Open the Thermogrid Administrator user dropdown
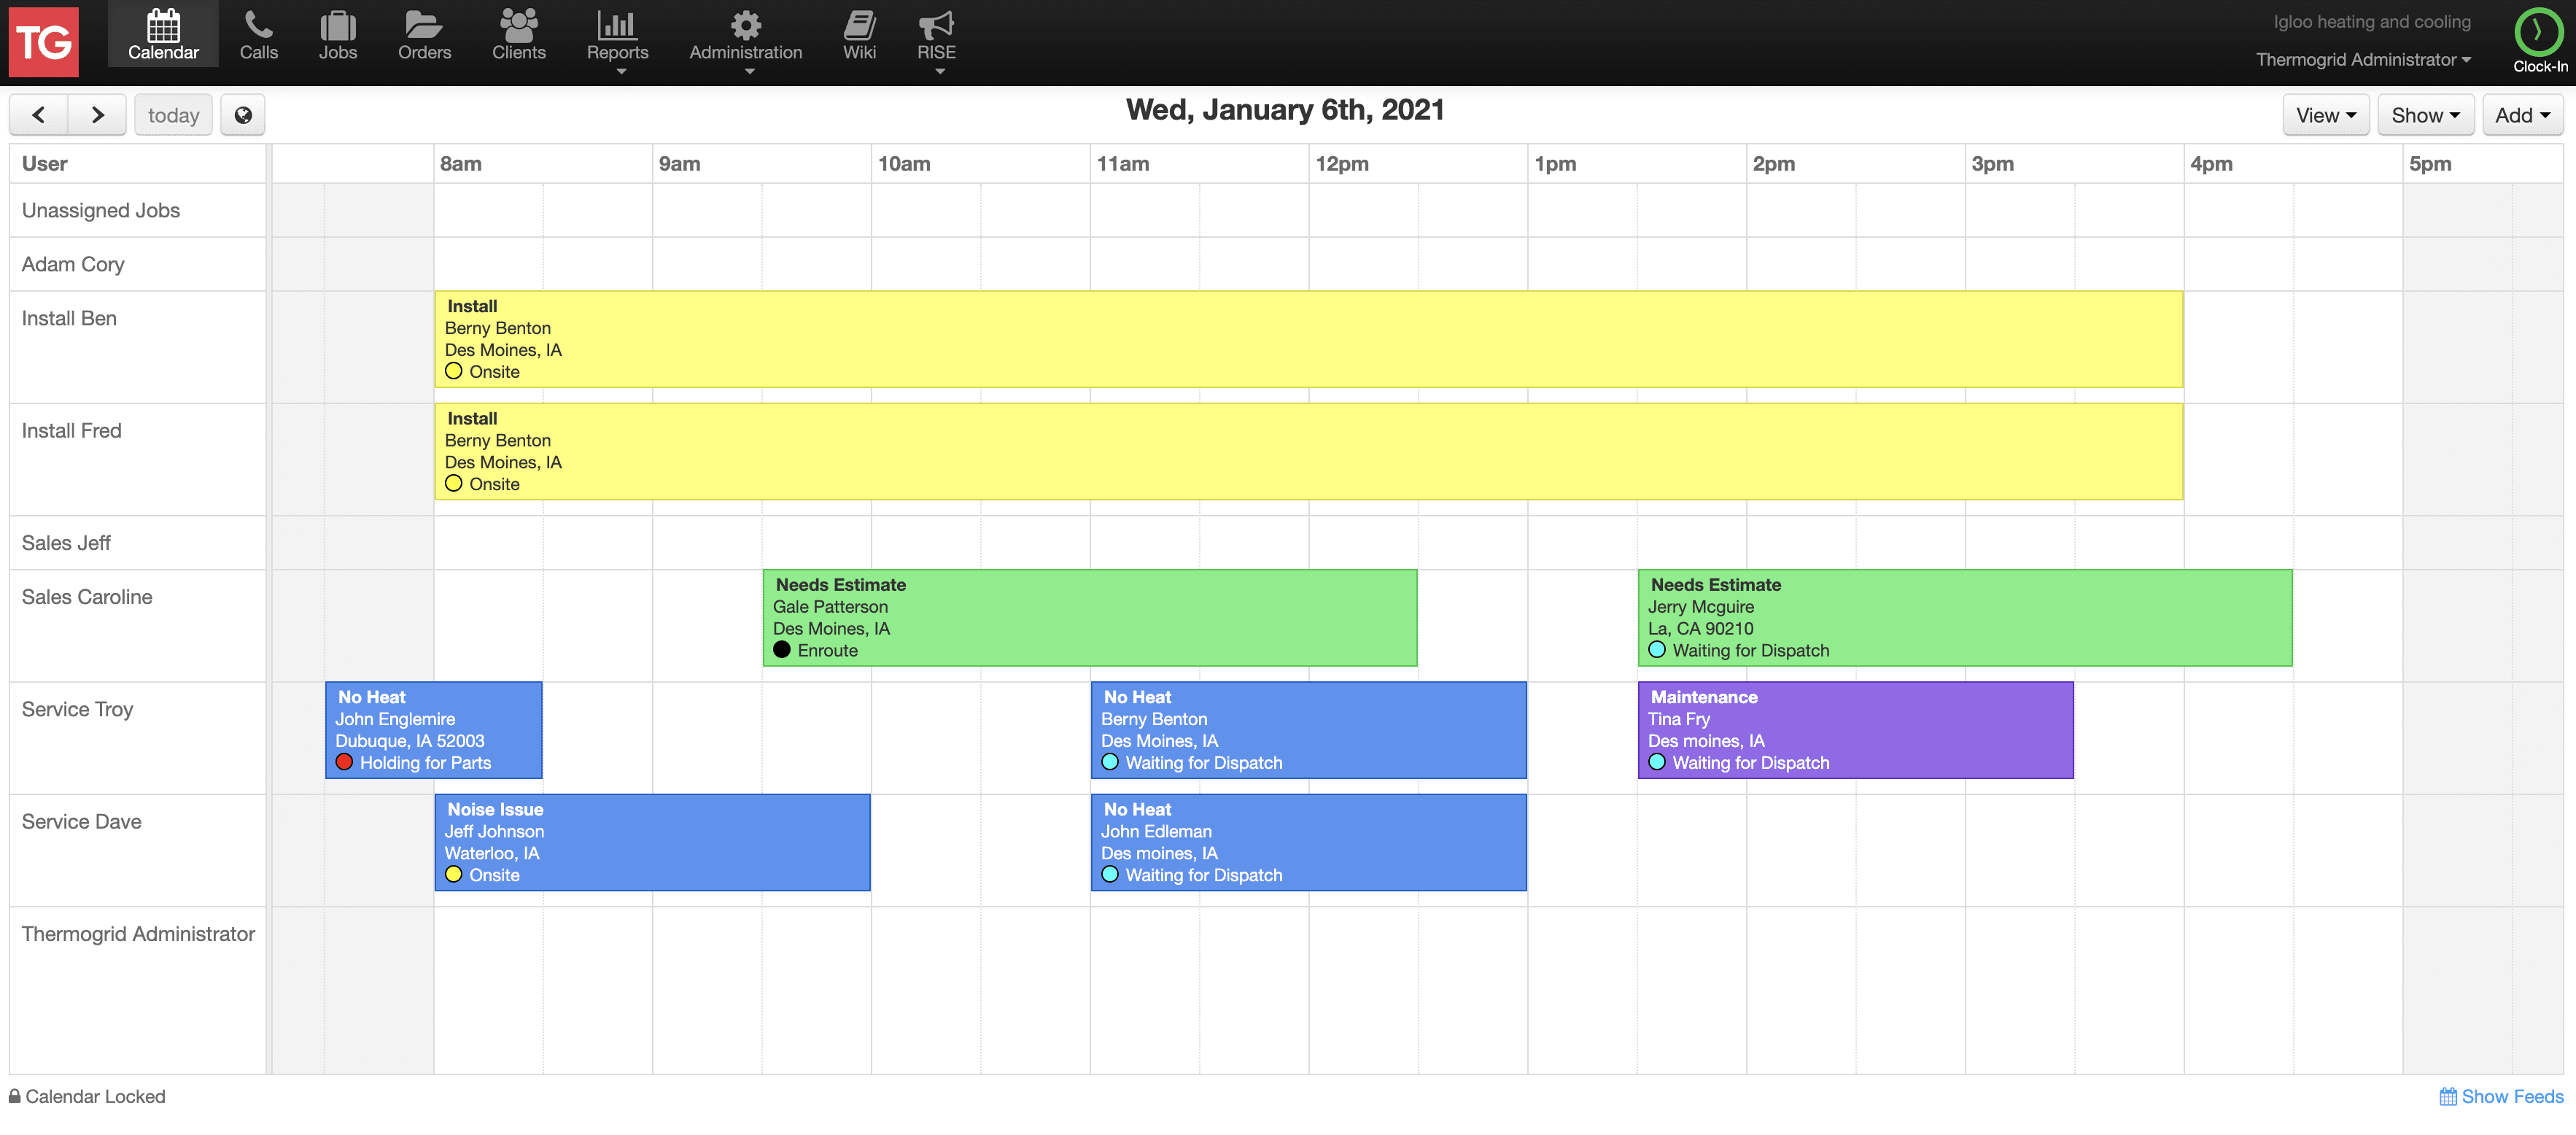Viewport: 2576px width, 1135px height. tap(2362, 60)
